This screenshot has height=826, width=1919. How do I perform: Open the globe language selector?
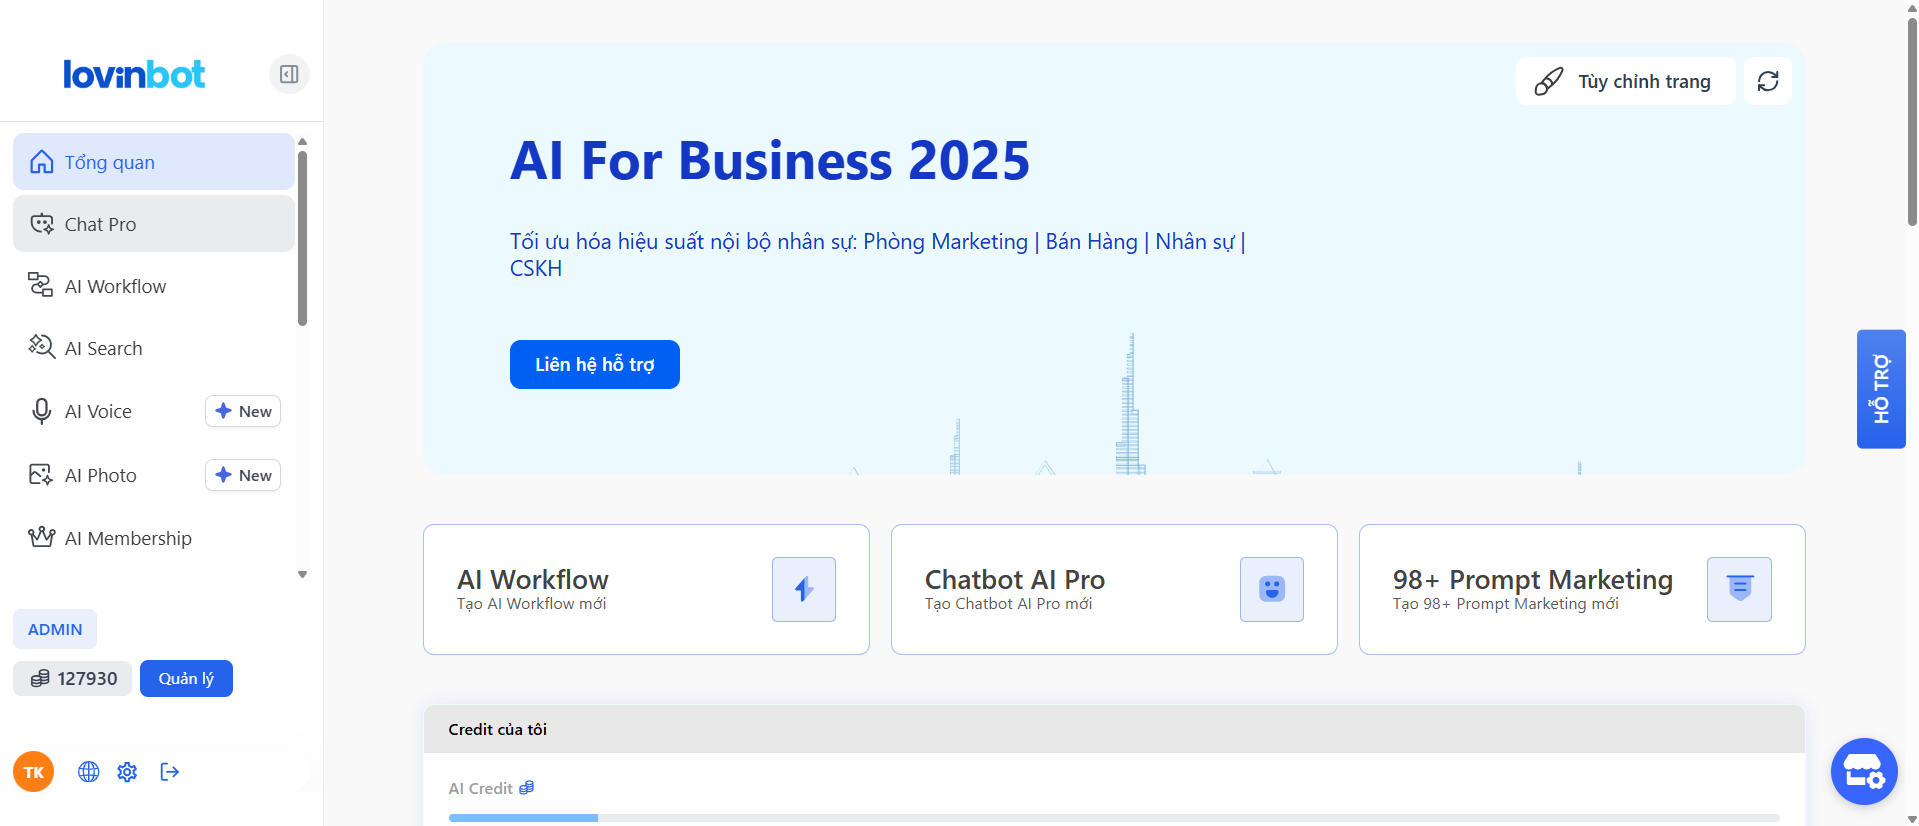point(89,772)
